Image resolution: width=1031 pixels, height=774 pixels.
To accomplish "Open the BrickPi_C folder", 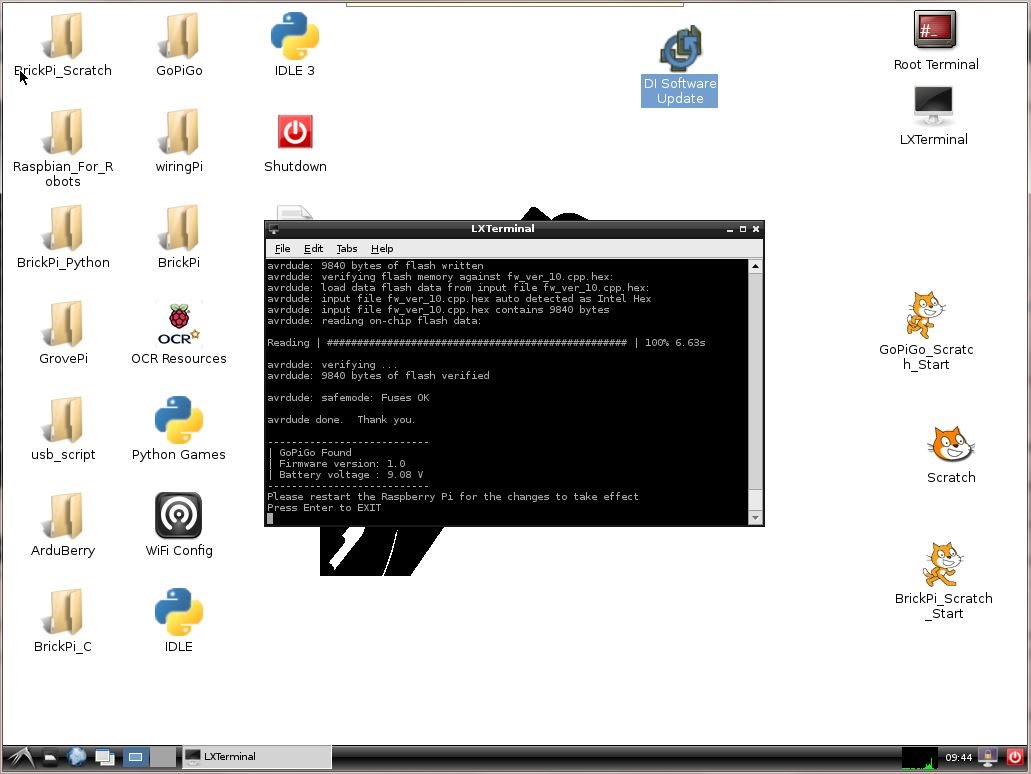I will [x=63, y=612].
